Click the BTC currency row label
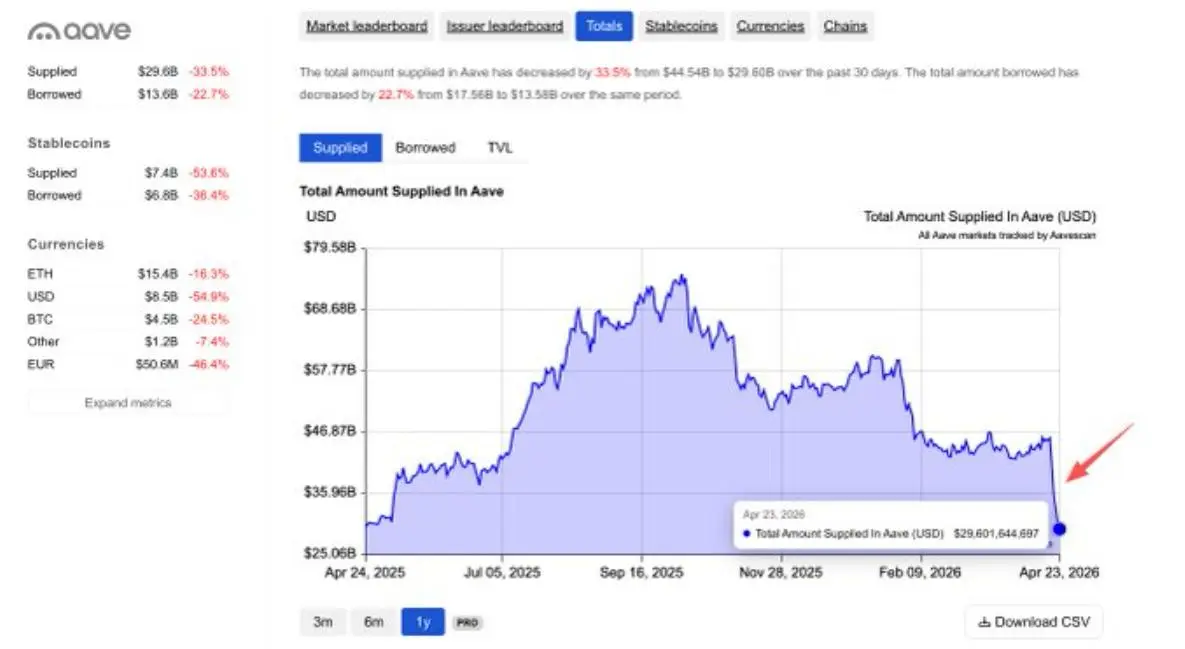The image size is (1185, 649). click(x=40, y=319)
